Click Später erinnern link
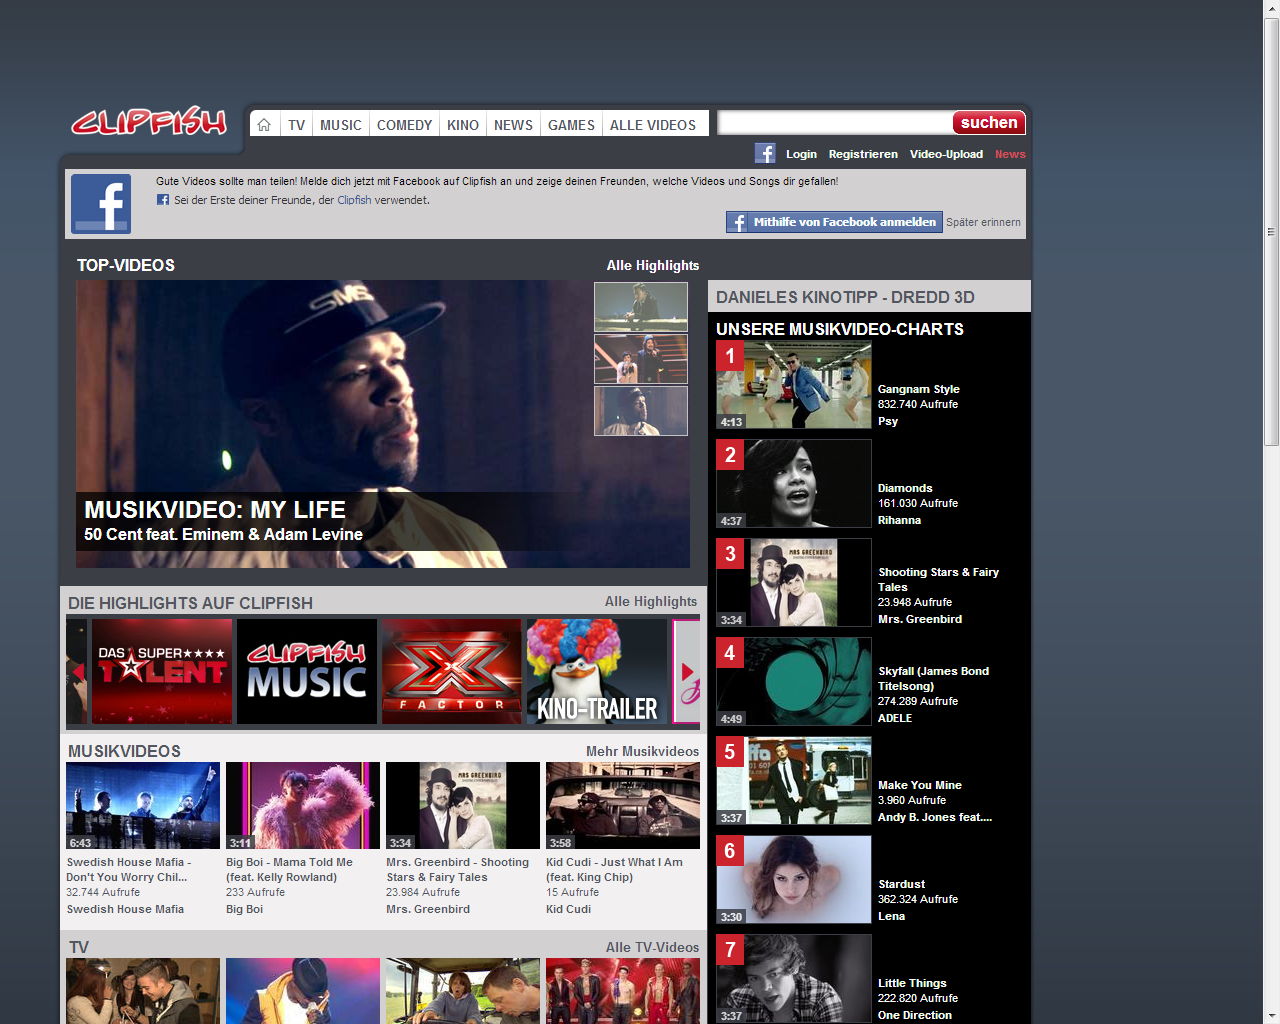The height and width of the screenshot is (1024, 1280). (983, 222)
